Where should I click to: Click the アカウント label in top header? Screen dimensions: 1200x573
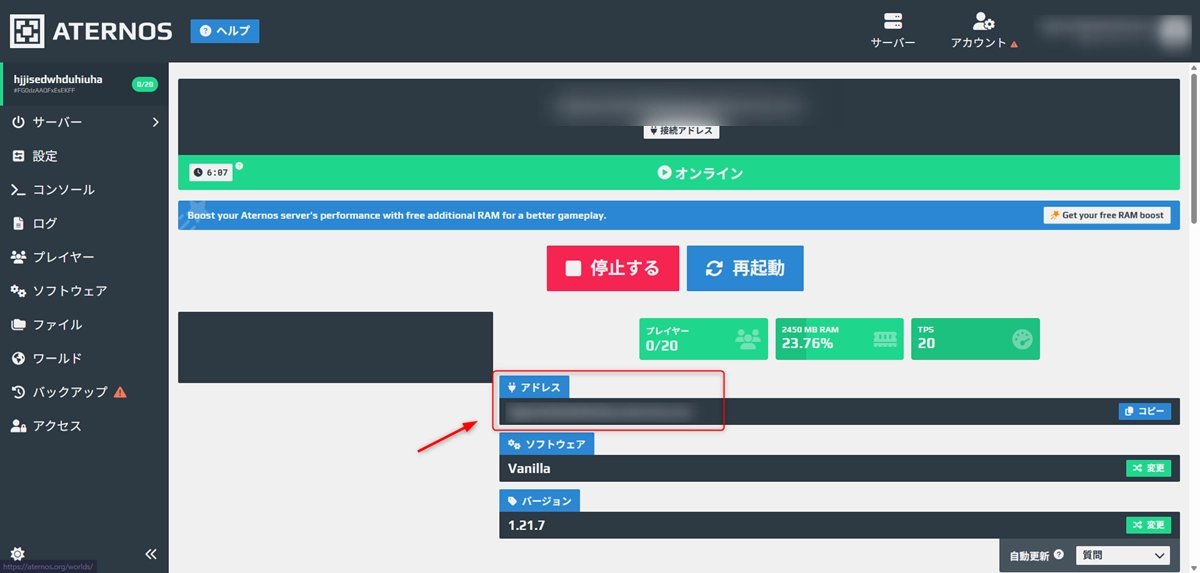tap(979, 43)
